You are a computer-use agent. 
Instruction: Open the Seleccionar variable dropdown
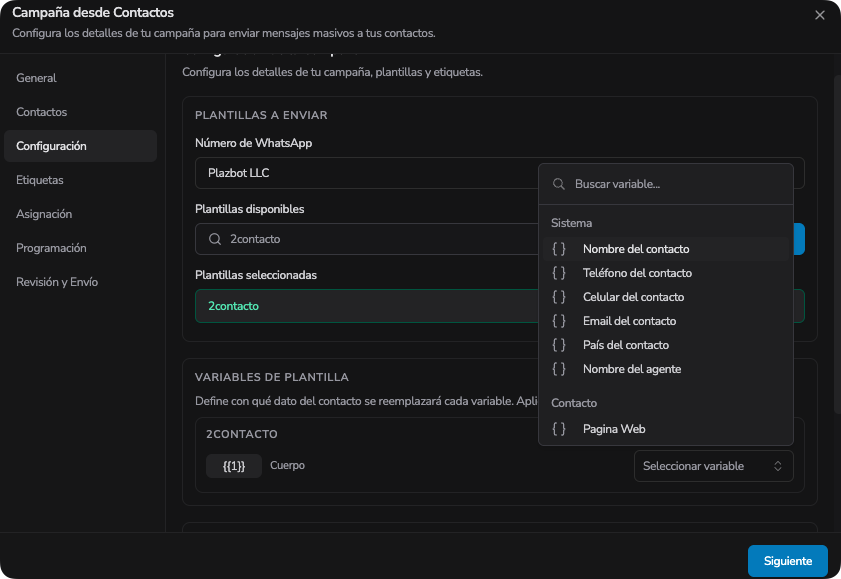(713, 466)
